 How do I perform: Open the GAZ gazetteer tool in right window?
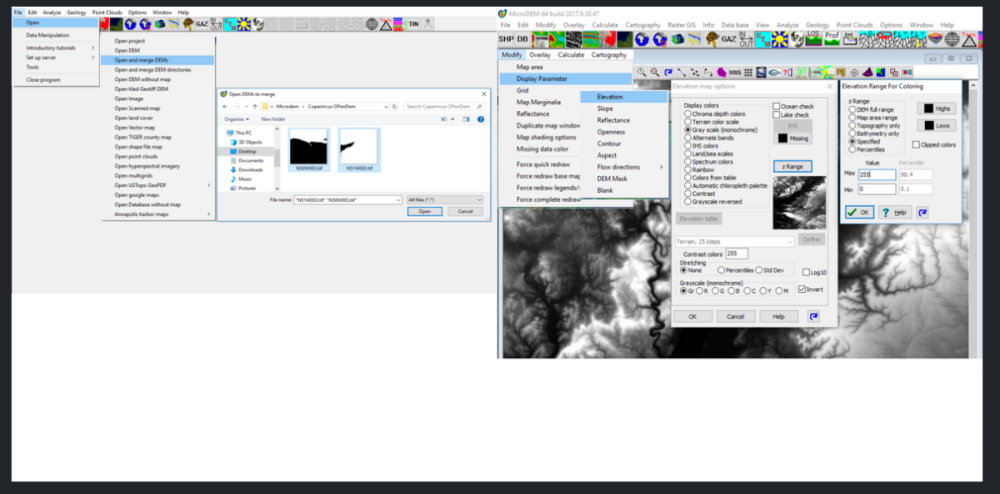pos(728,39)
